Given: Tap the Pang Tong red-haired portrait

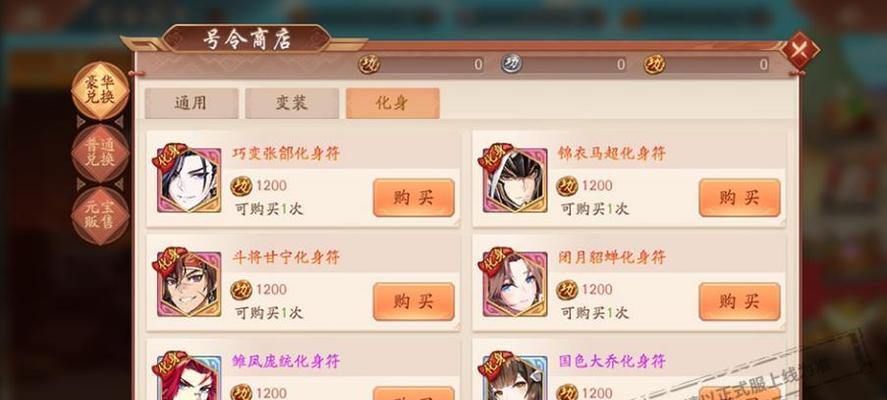Looking at the screenshot, I should 189,378.
